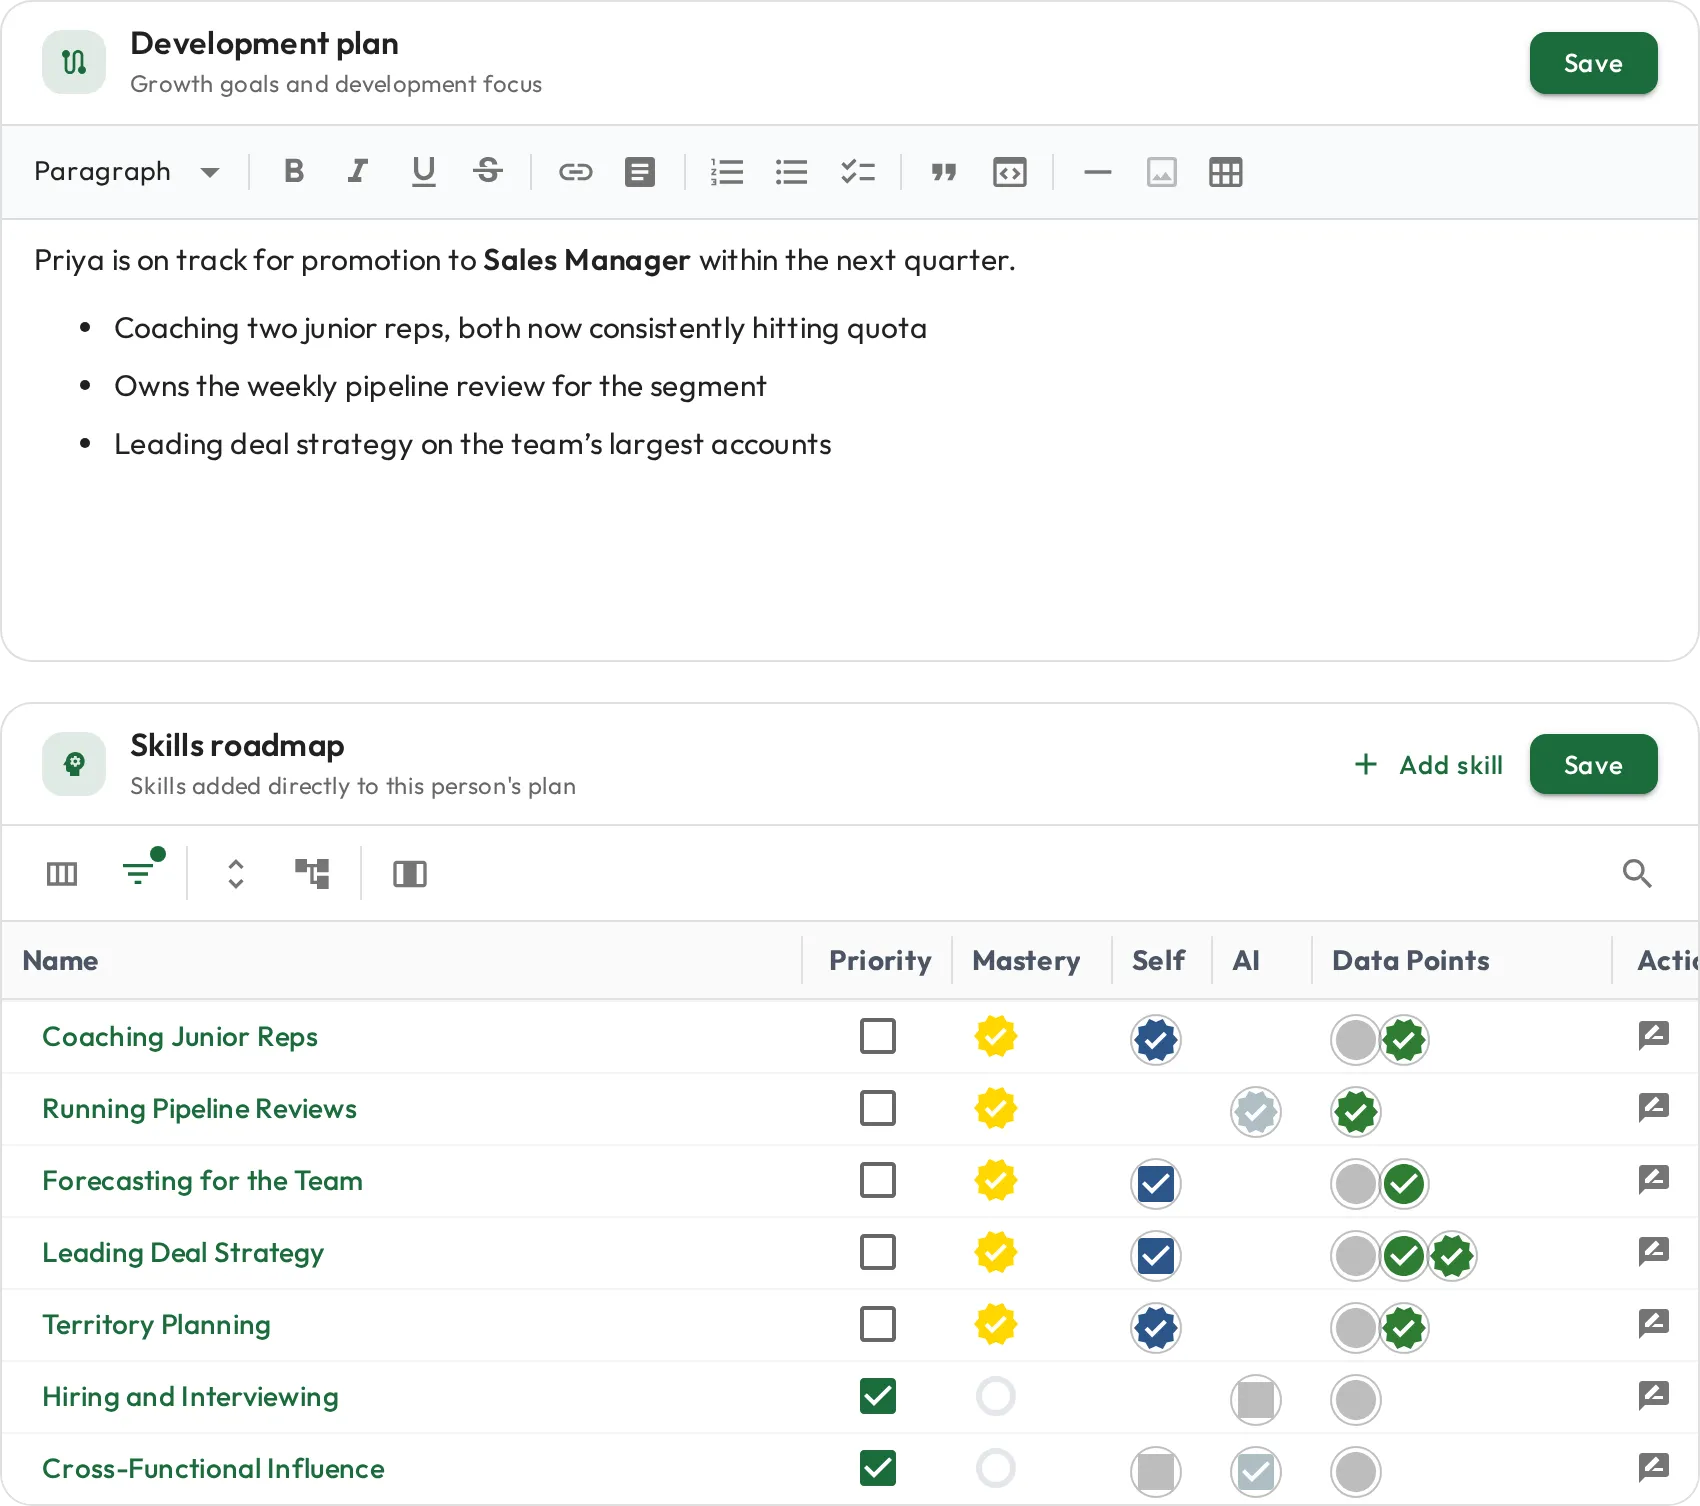The width and height of the screenshot is (1700, 1506).
Task: Open the Running Pipeline Reviews skill
Action: tap(199, 1109)
